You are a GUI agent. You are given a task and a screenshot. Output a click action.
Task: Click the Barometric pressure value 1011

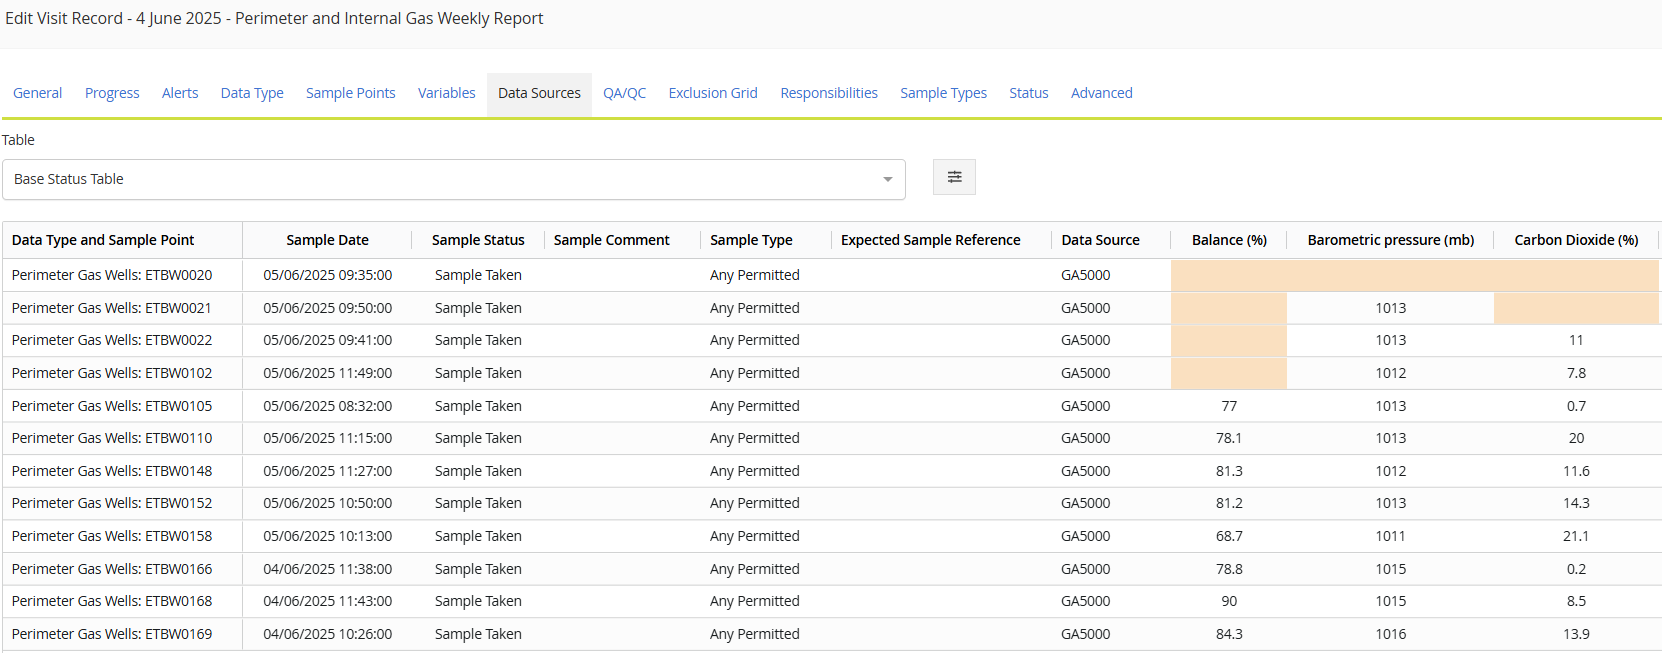coord(1390,536)
